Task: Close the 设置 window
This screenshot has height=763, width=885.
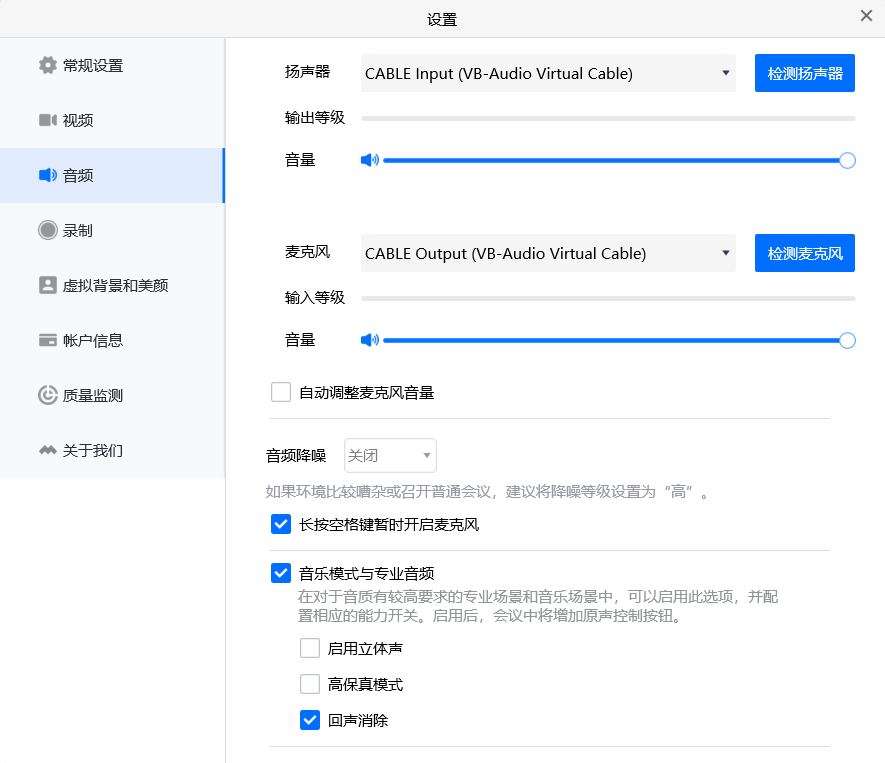Action: [x=866, y=15]
